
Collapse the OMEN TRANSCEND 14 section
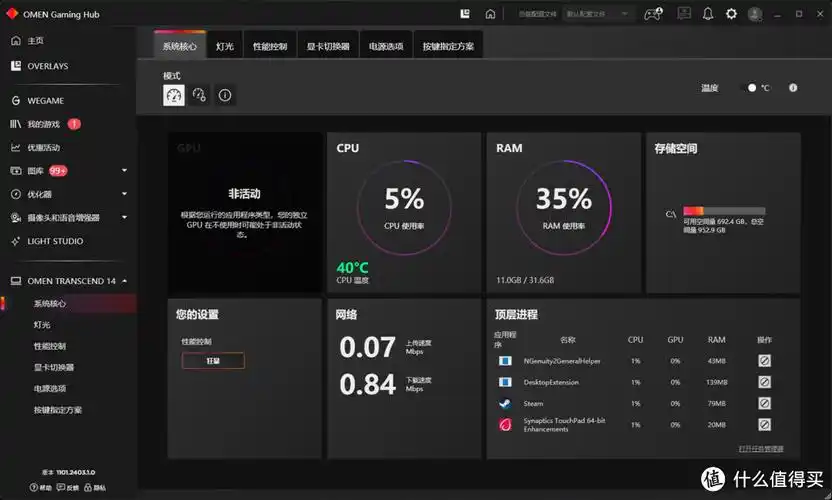coord(124,281)
